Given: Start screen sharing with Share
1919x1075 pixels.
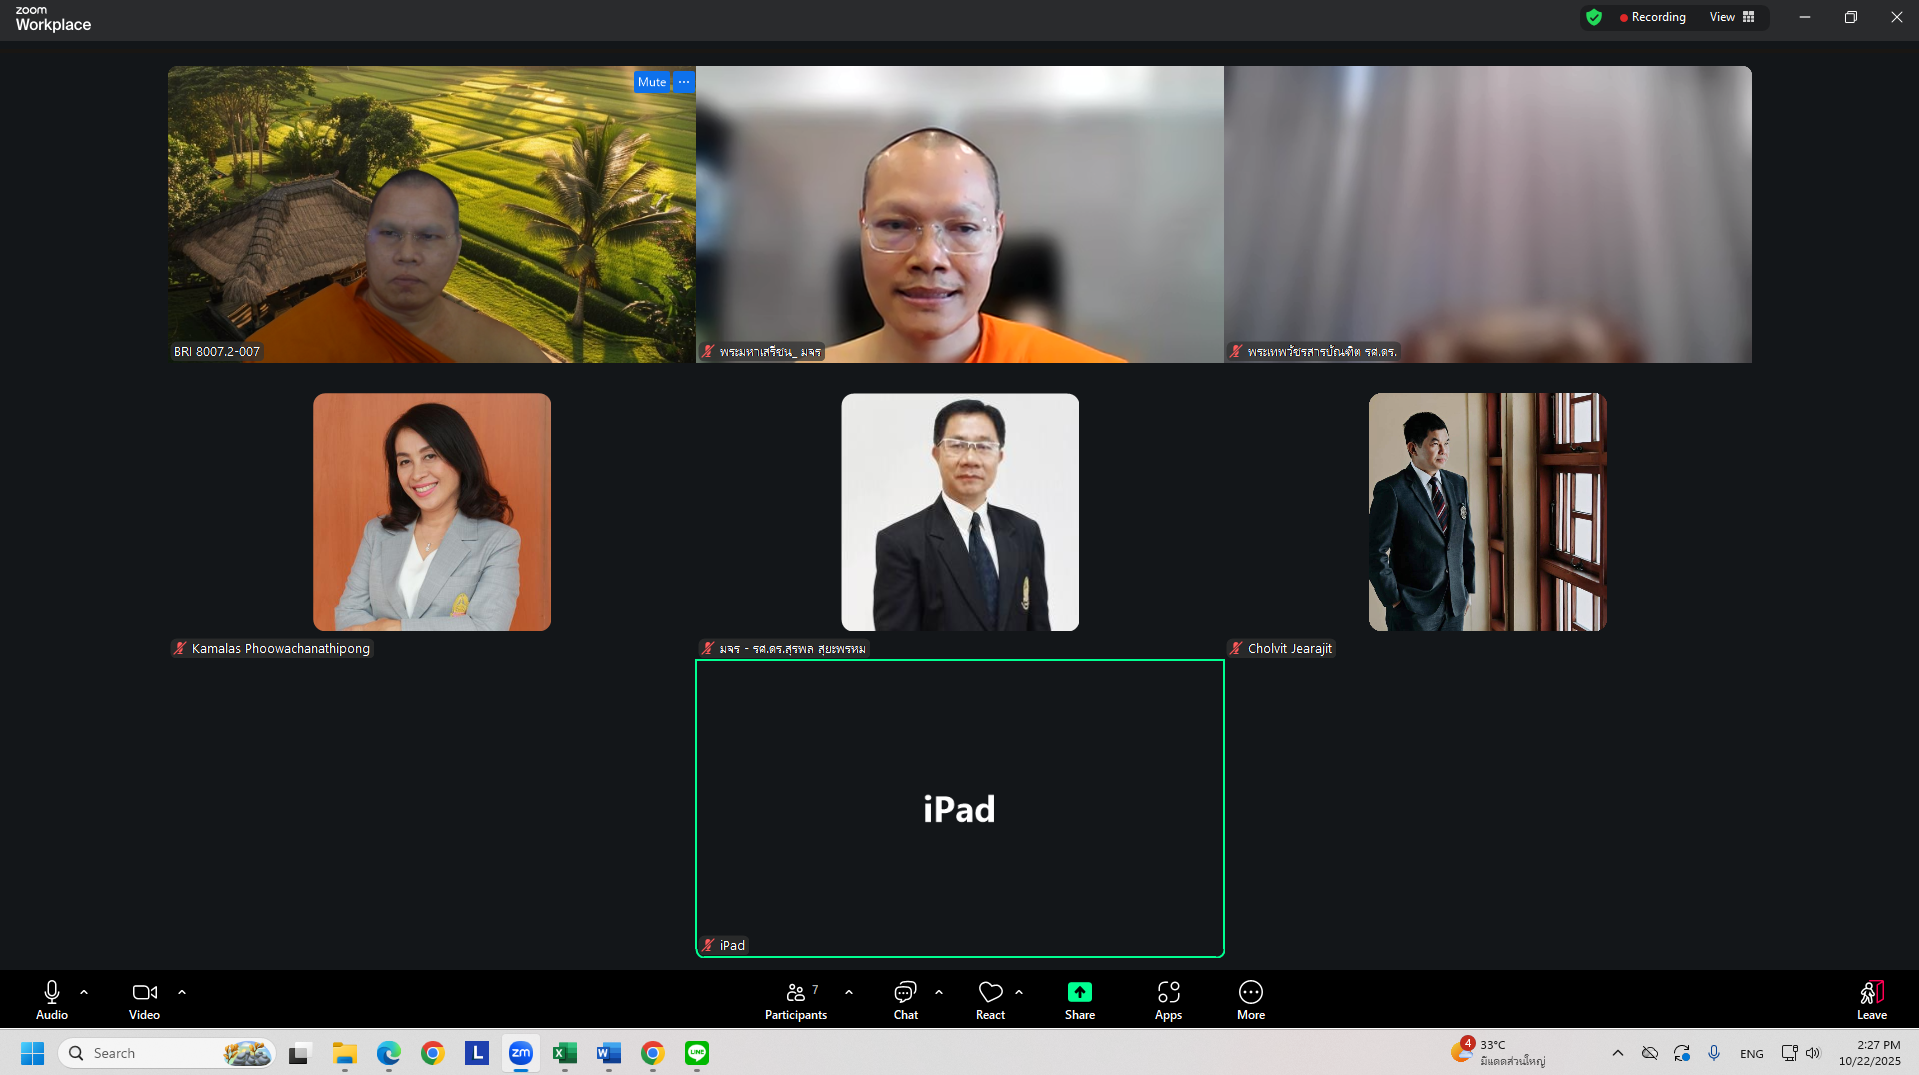Looking at the screenshot, I should click(x=1079, y=1000).
